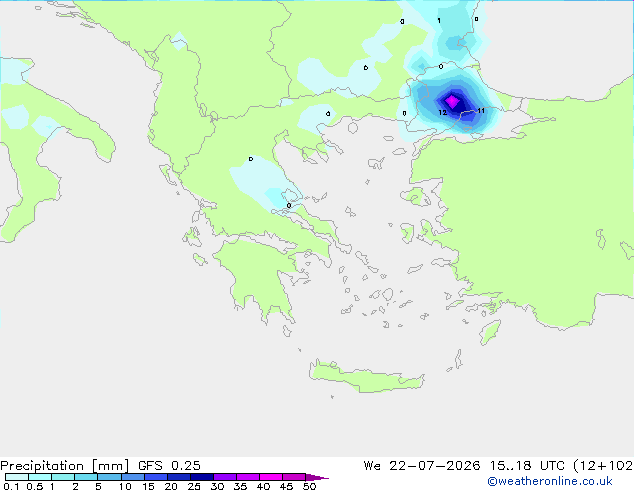Select the 15–20 mm legend swatch

click(156, 477)
